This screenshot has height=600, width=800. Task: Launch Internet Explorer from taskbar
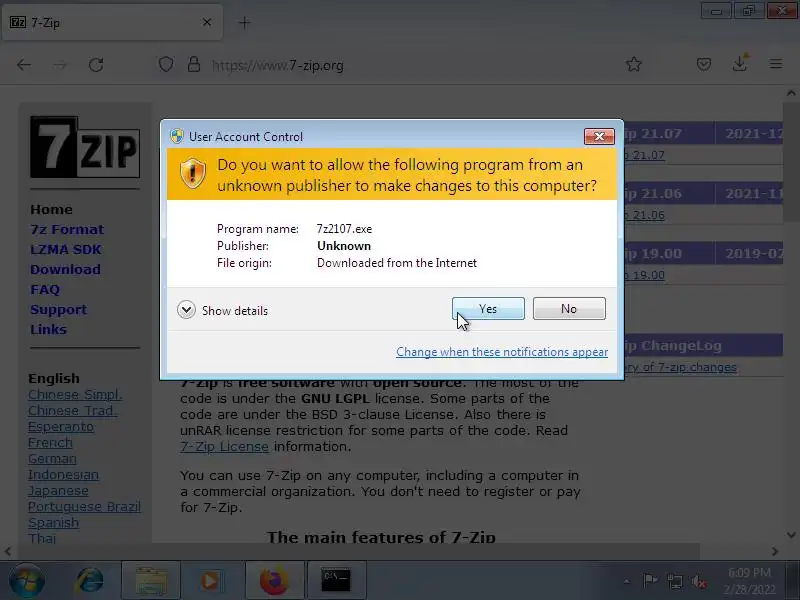coord(90,581)
